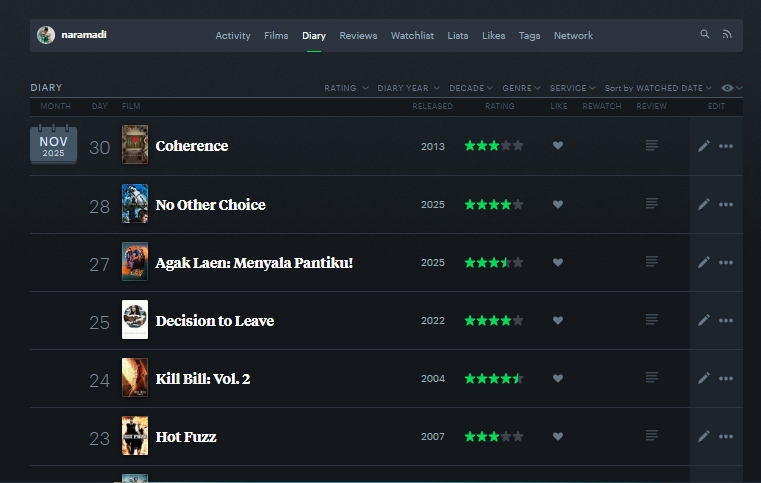Toggle like heart for Kill Bill: Vol. 2
761x483 pixels.
(x=558, y=379)
